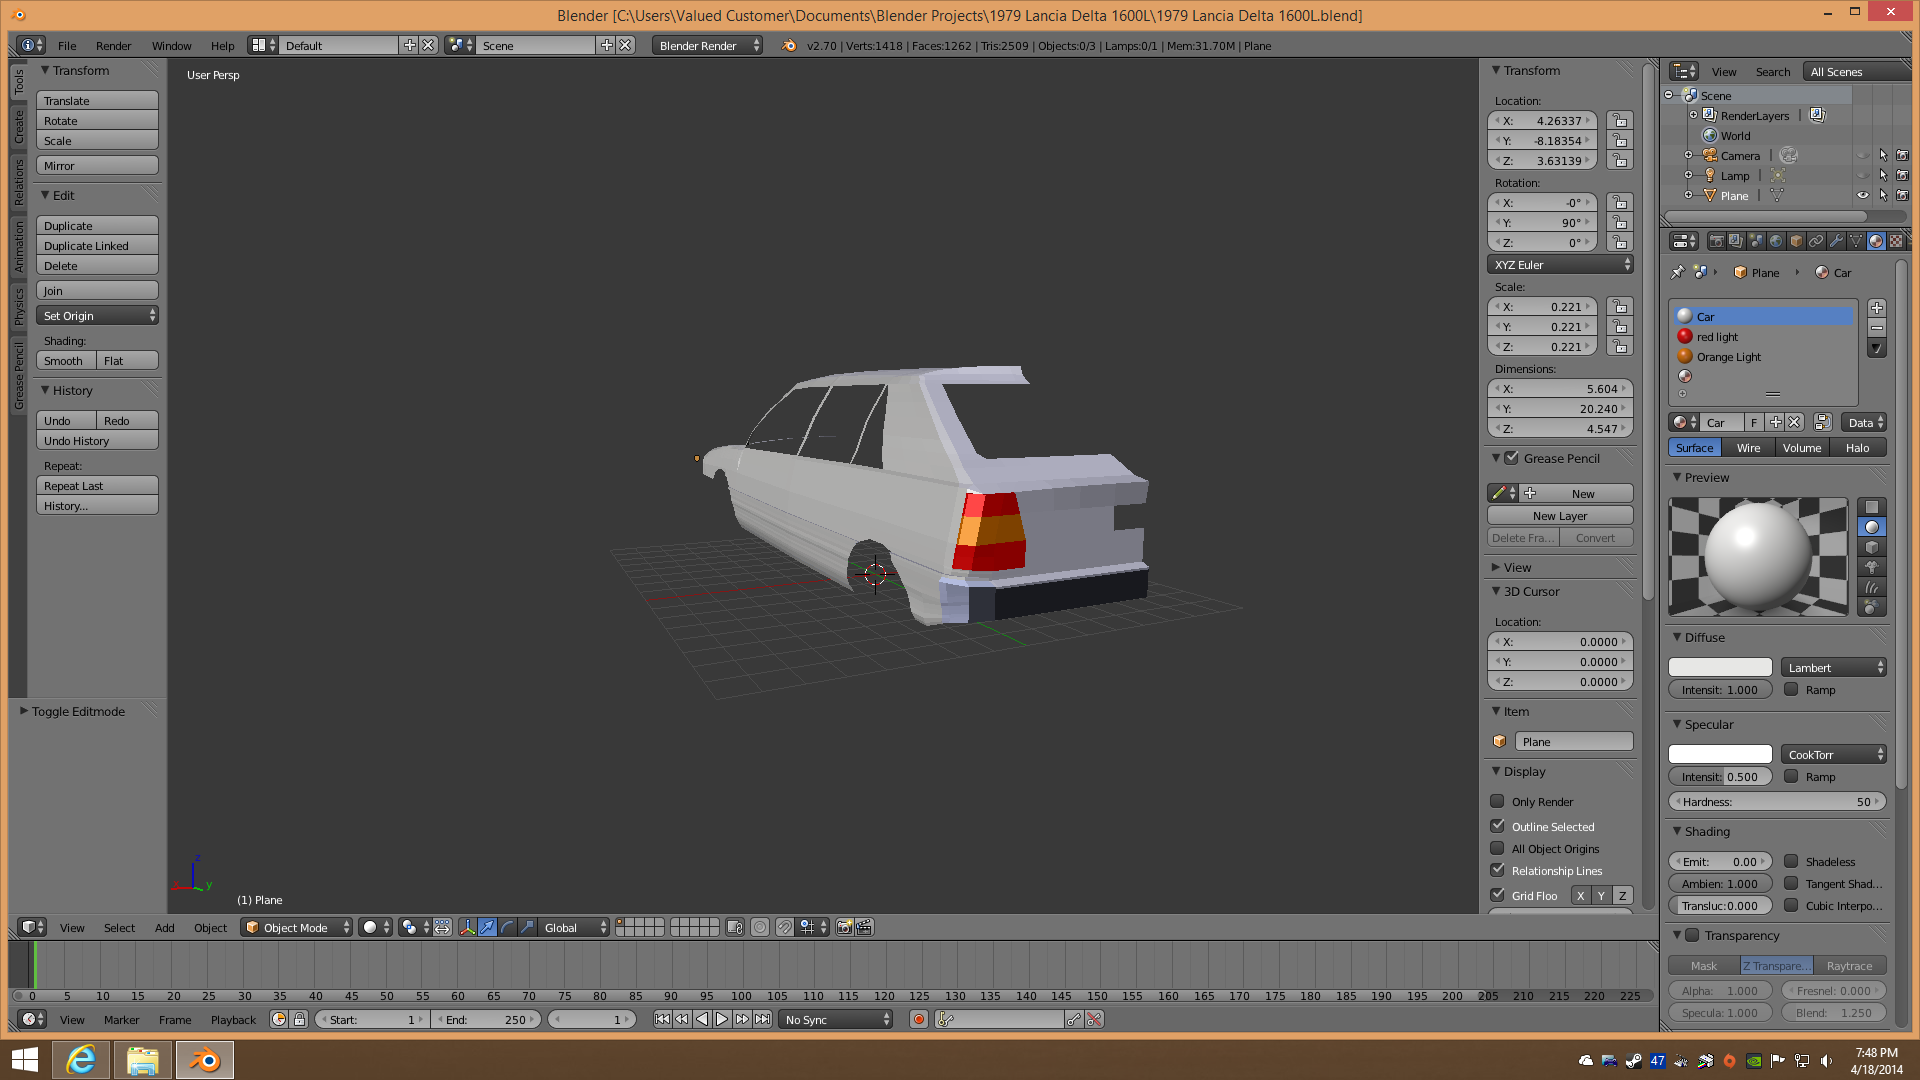Viewport: 1920px width, 1080px height.
Task: Toggle the material nodes button
Action: tap(1822, 422)
